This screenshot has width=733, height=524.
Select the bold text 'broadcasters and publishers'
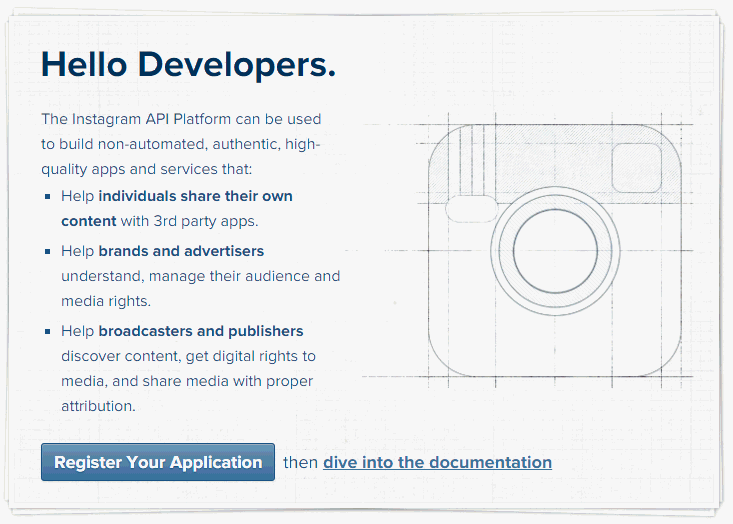[x=201, y=331]
